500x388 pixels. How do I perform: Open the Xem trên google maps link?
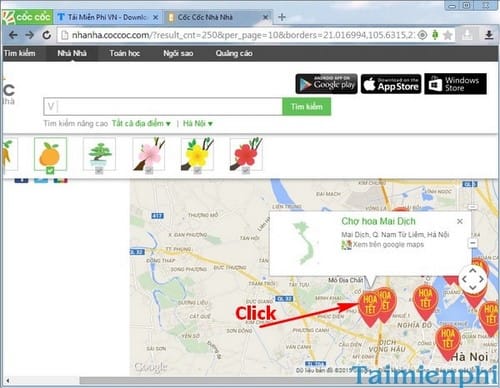pyautogui.click(x=388, y=245)
